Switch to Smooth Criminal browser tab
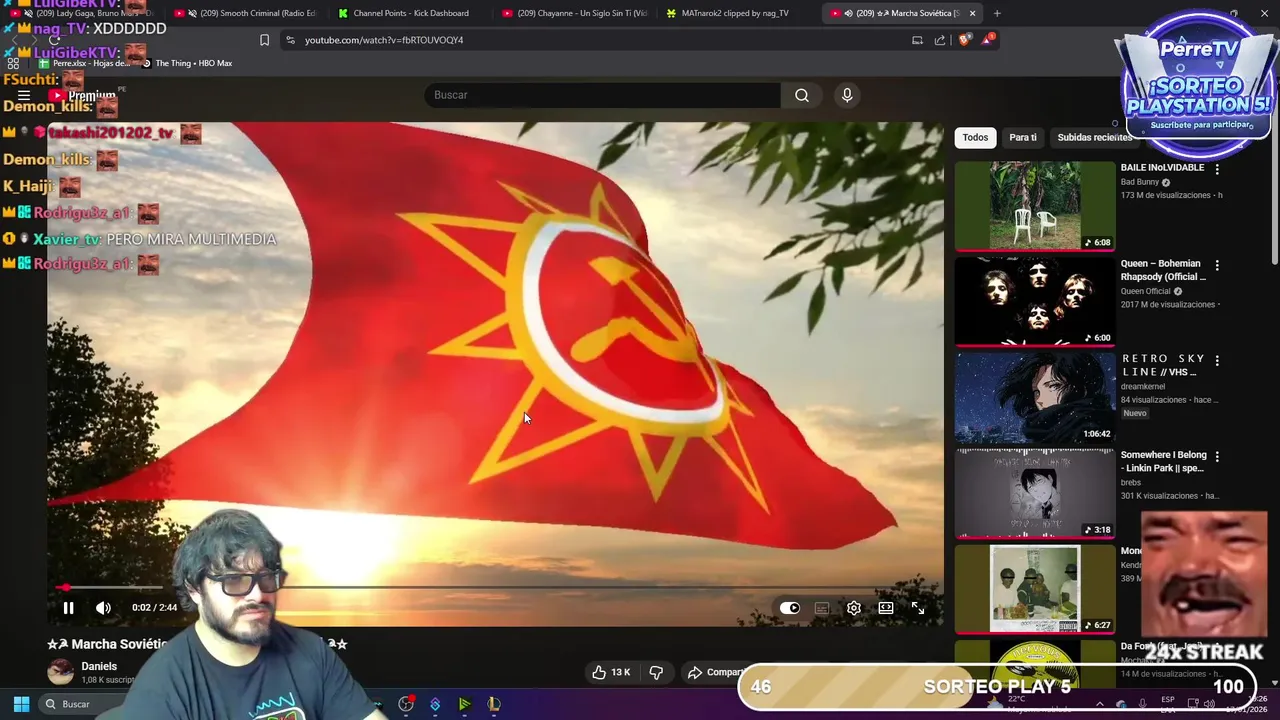Screen dimensions: 1280x720 click(x=245, y=13)
